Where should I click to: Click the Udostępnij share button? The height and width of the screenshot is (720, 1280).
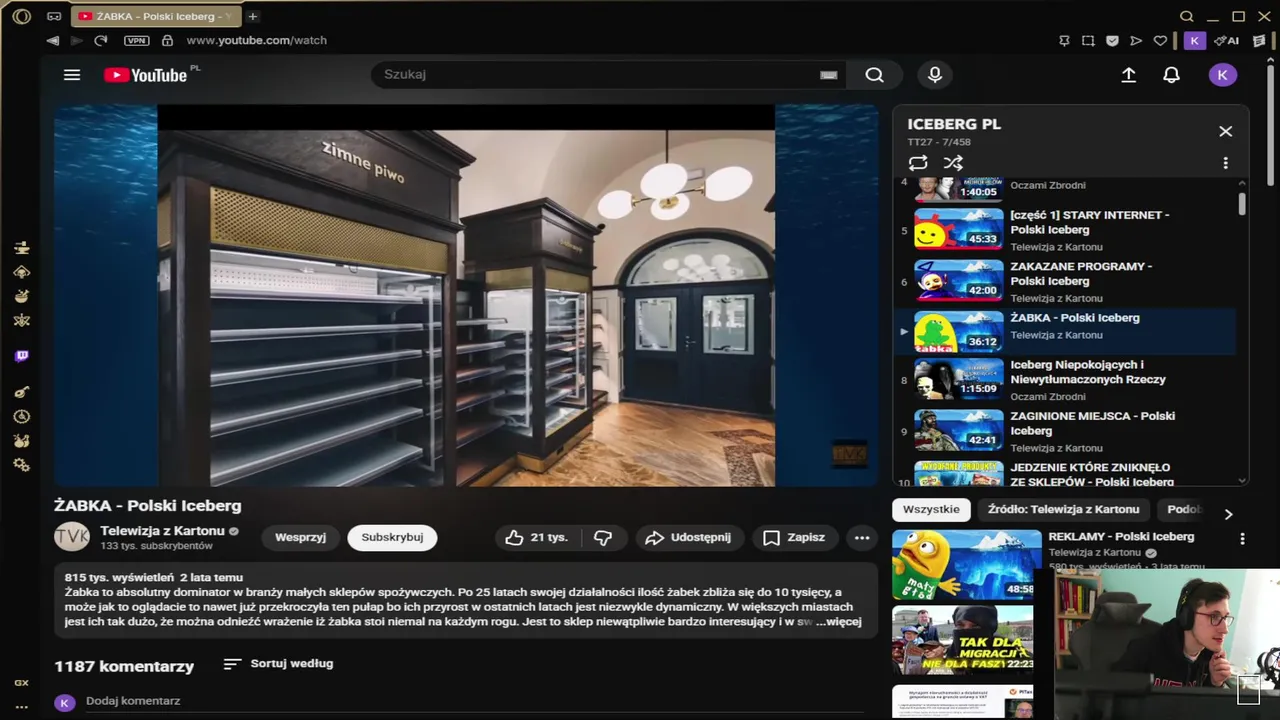click(690, 538)
